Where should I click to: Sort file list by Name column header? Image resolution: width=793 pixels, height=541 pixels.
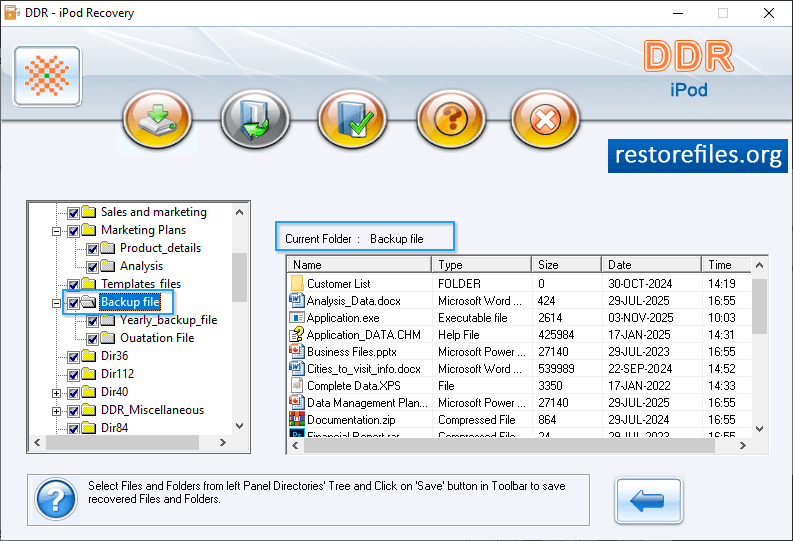(359, 264)
